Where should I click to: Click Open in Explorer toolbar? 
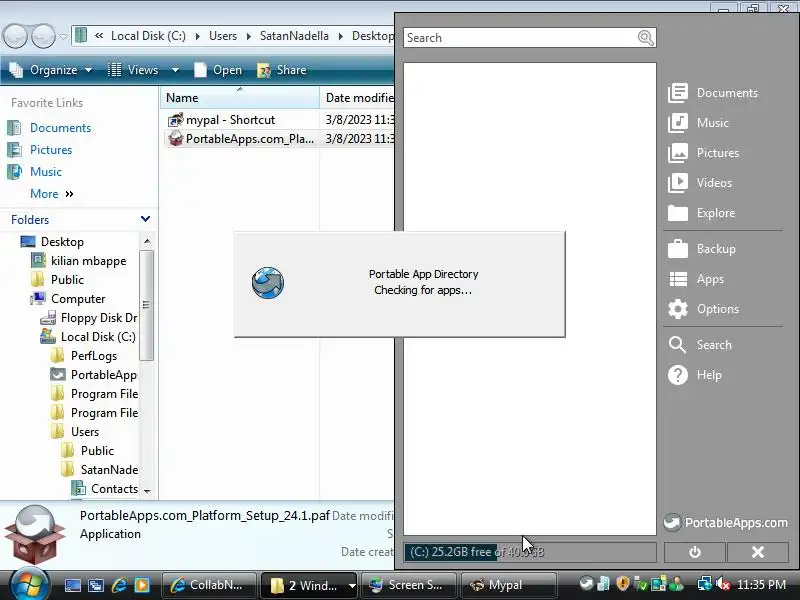coord(218,70)
